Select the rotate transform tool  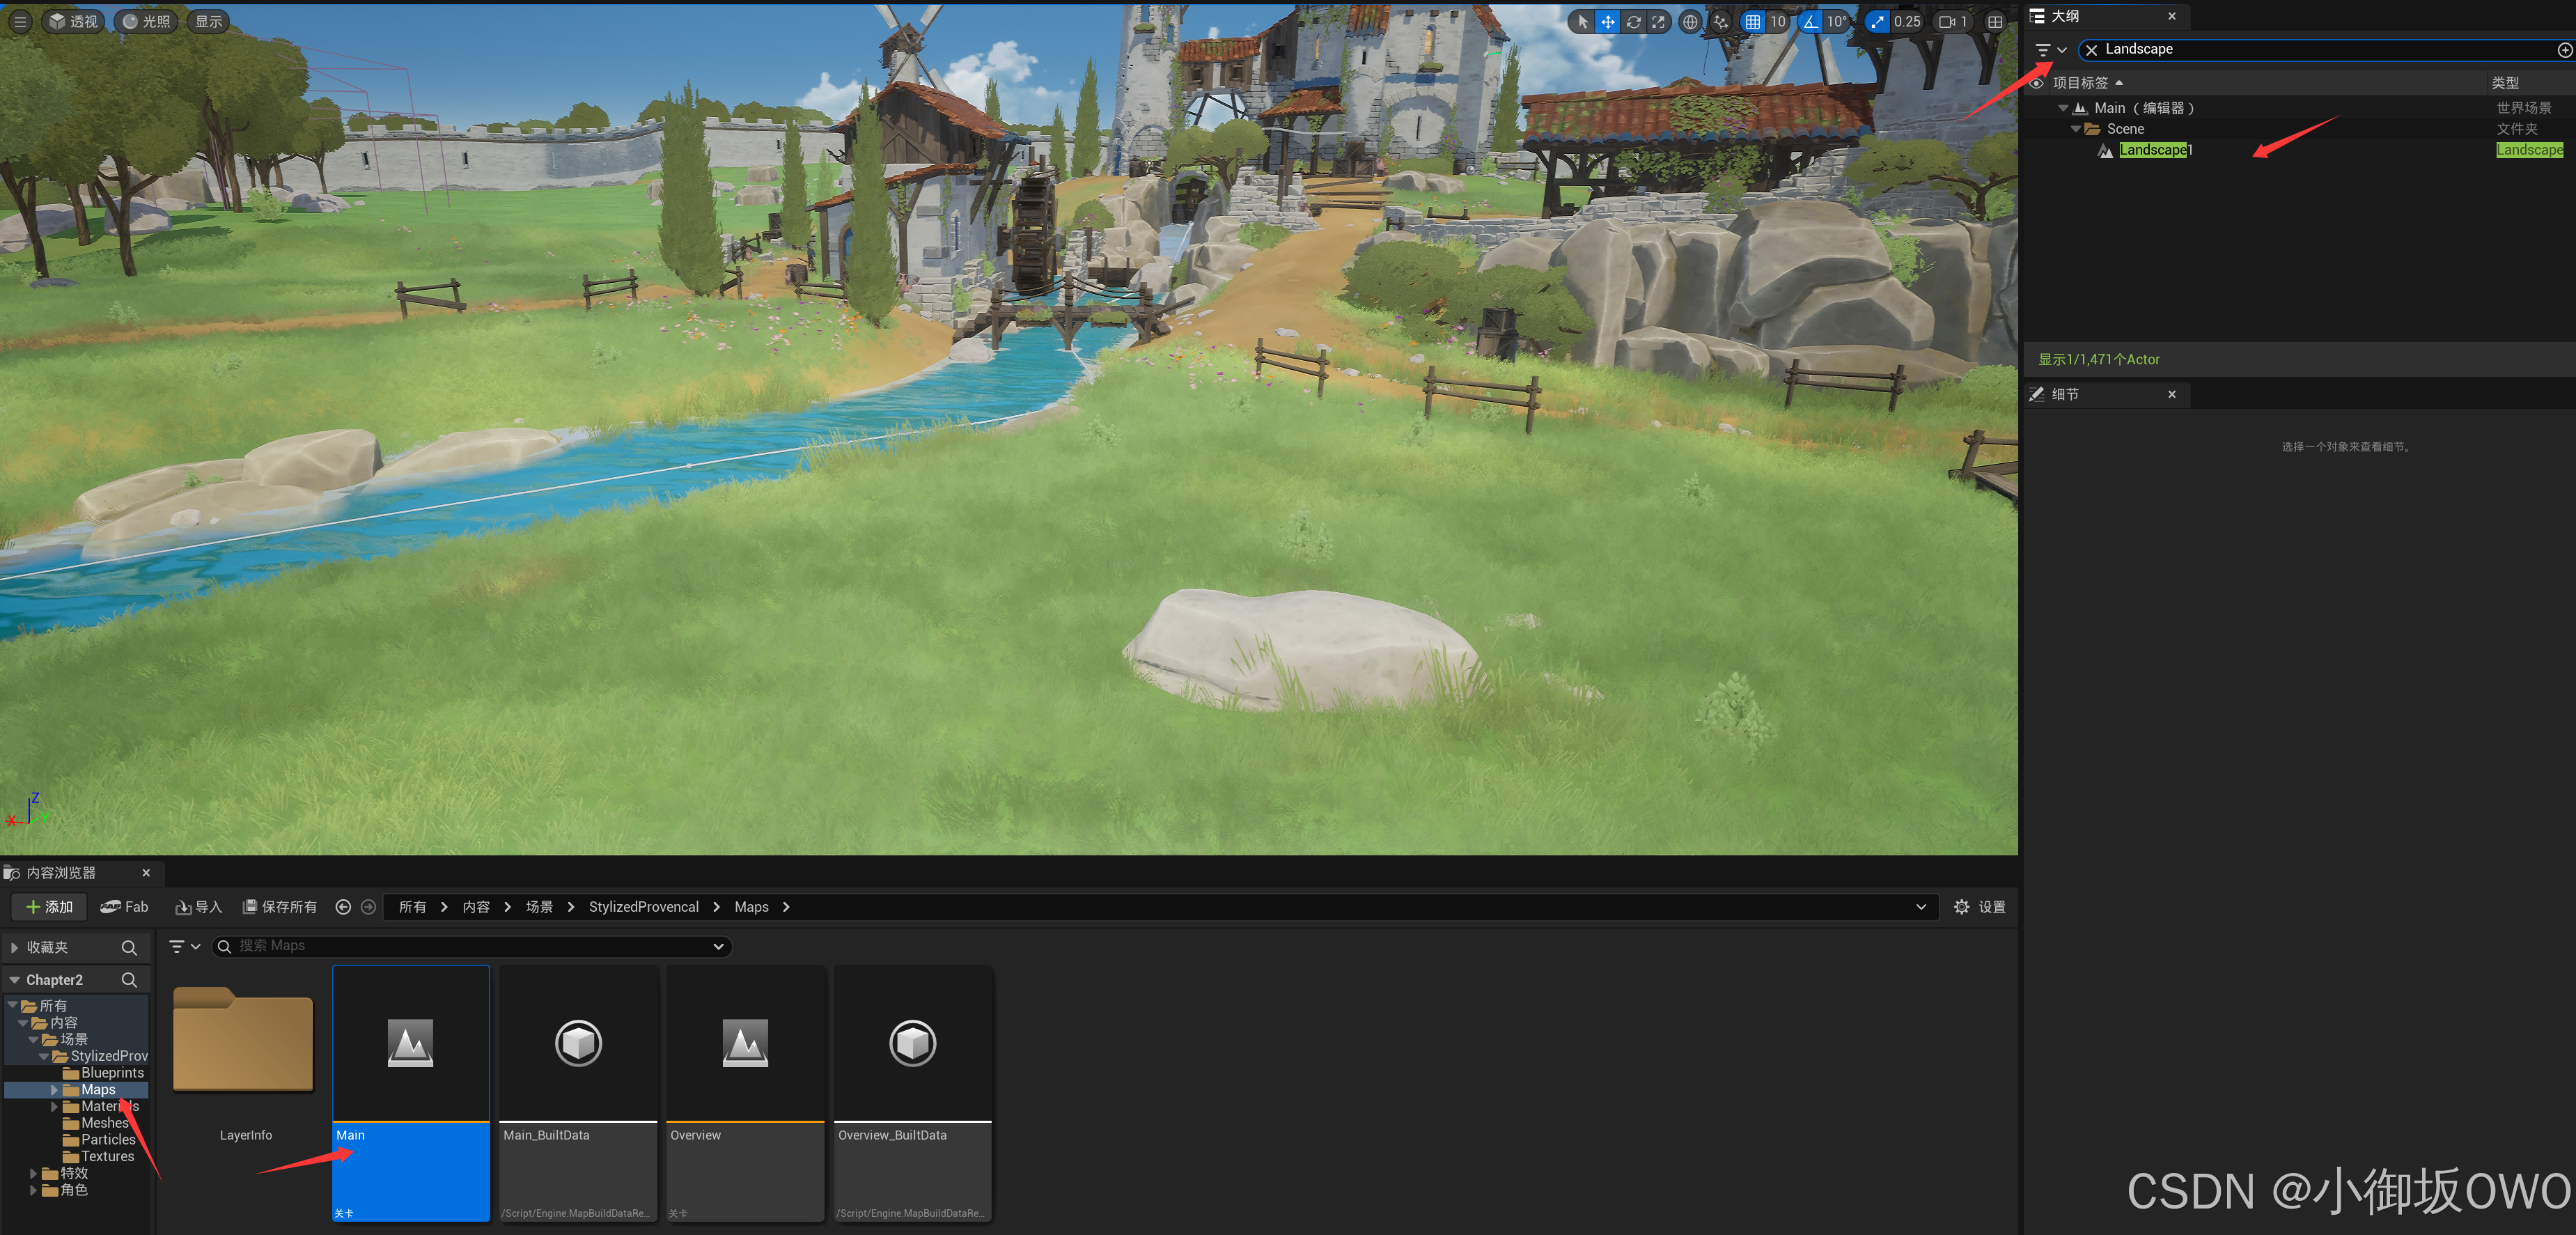tap(1633, 21)
